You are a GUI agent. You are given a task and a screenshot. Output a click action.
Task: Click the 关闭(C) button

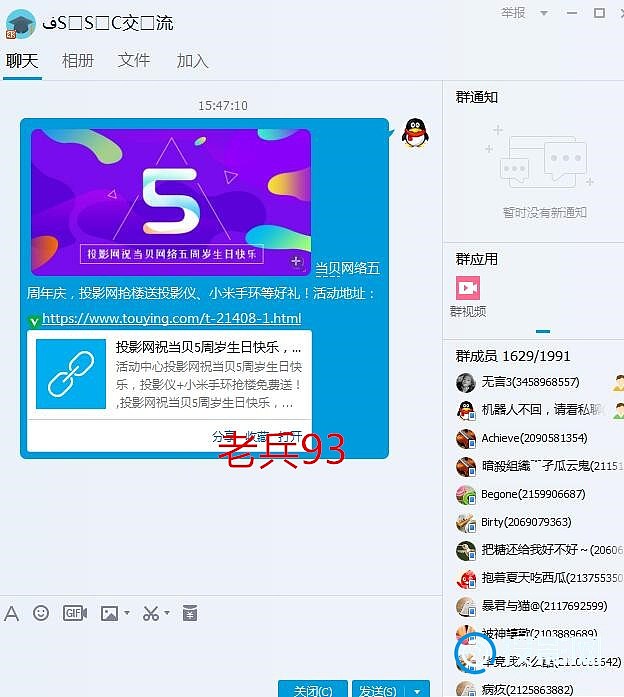313,689
